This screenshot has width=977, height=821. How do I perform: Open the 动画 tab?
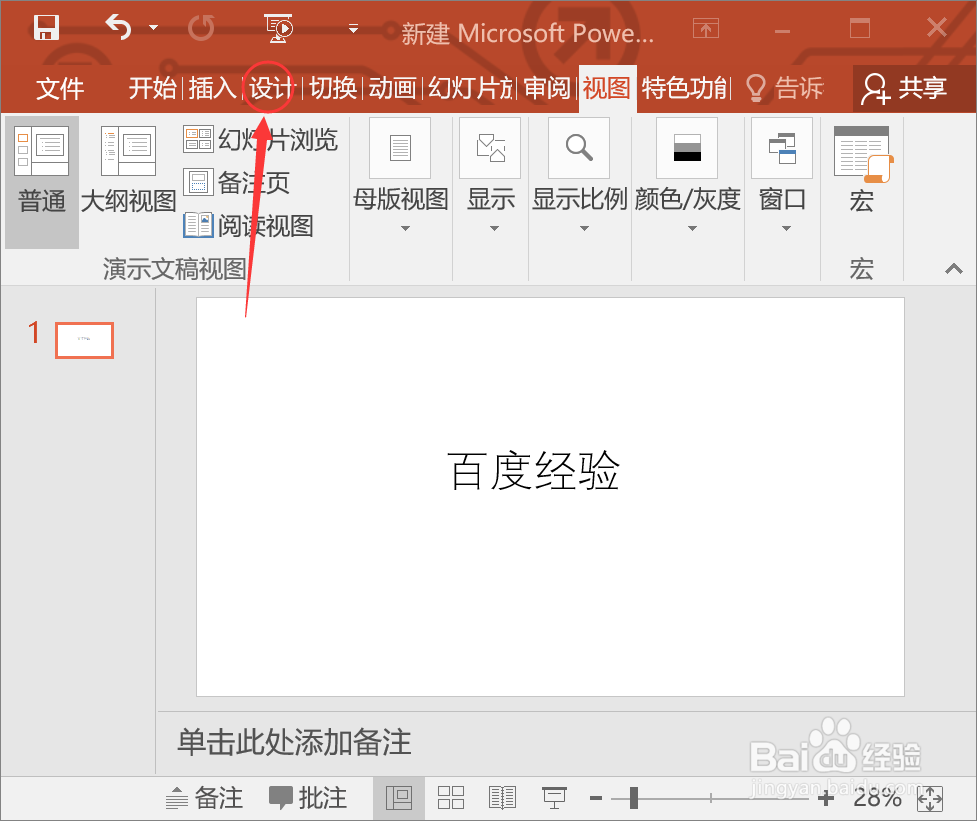(393, 88)
